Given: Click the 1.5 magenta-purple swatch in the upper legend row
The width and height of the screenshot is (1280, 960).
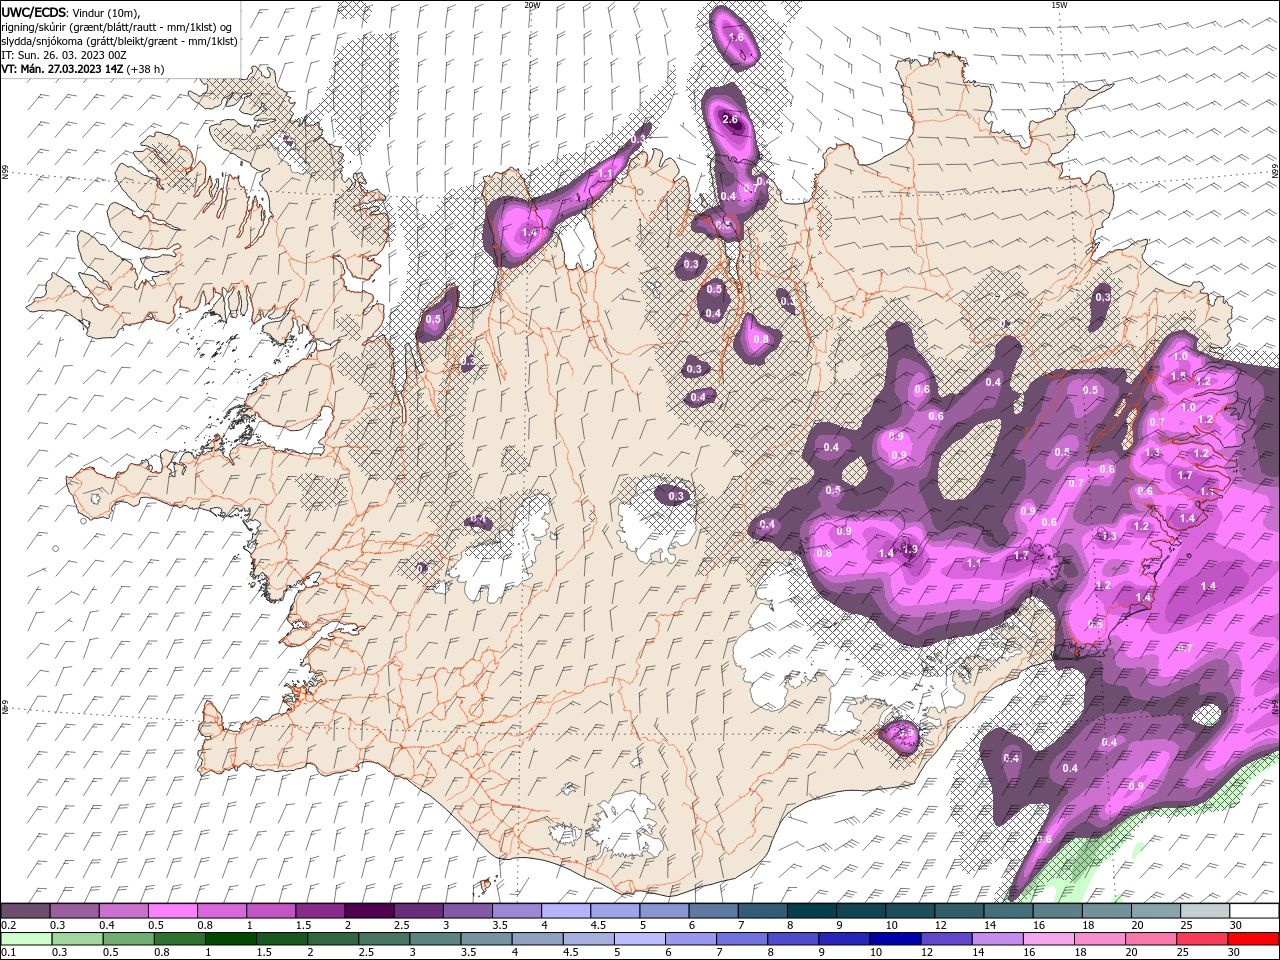Looking at the screenshot, I should coord(320,911).
